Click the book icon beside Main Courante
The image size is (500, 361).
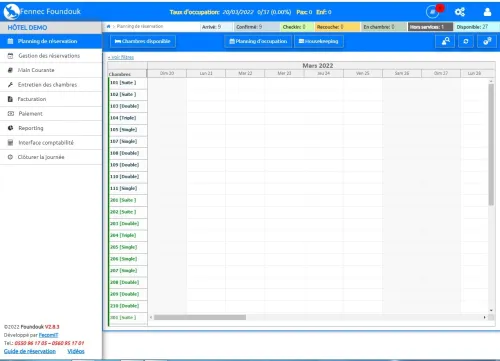point(10,70)
